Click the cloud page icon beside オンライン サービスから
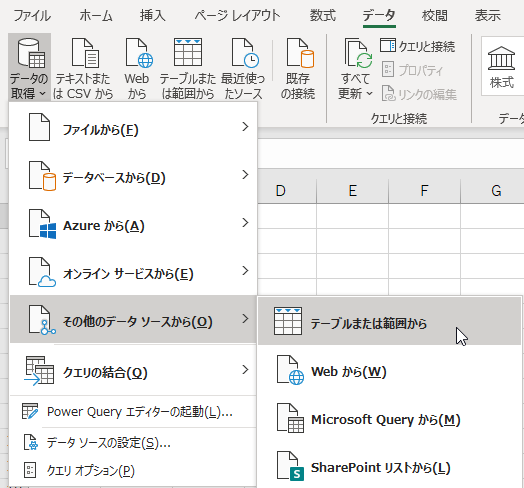Viewport: 524px width, 488px height. point(42,272)
